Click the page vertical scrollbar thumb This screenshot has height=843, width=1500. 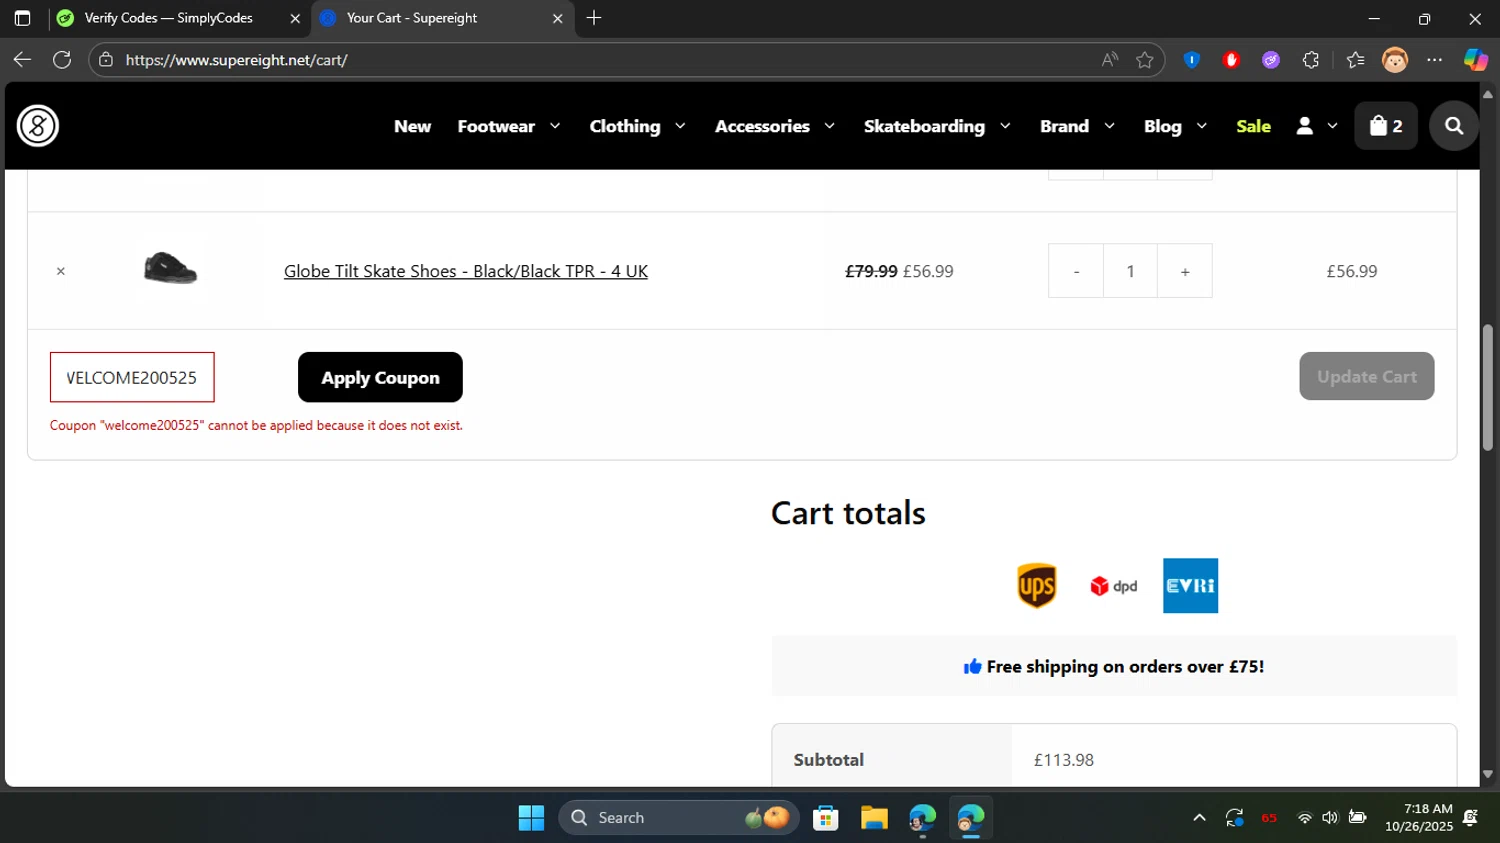point(1487,387)
